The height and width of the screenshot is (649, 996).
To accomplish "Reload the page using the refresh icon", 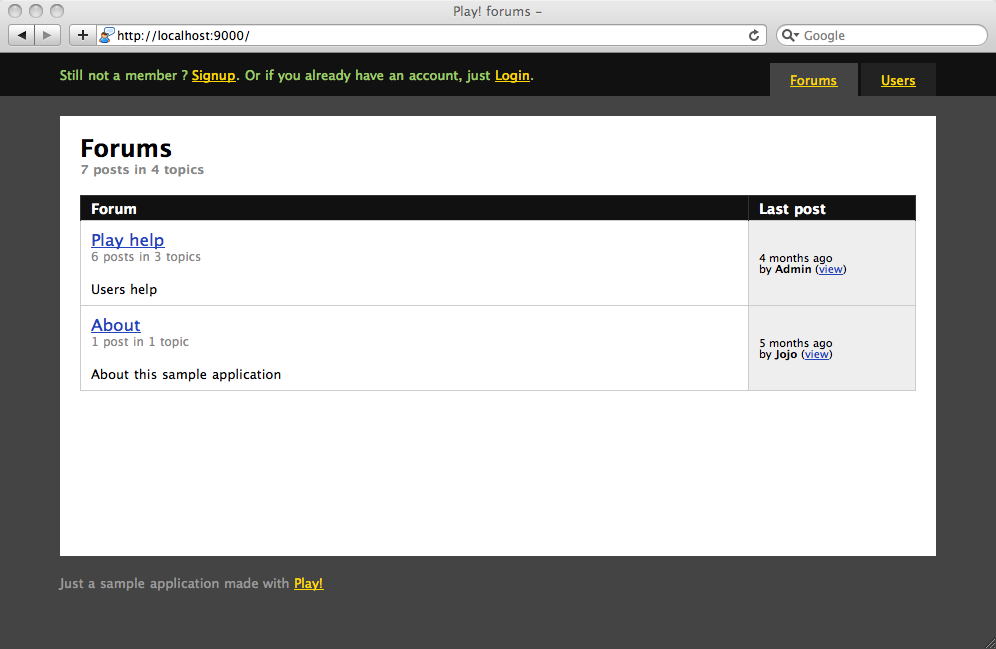I will click(x=754, y=35).
